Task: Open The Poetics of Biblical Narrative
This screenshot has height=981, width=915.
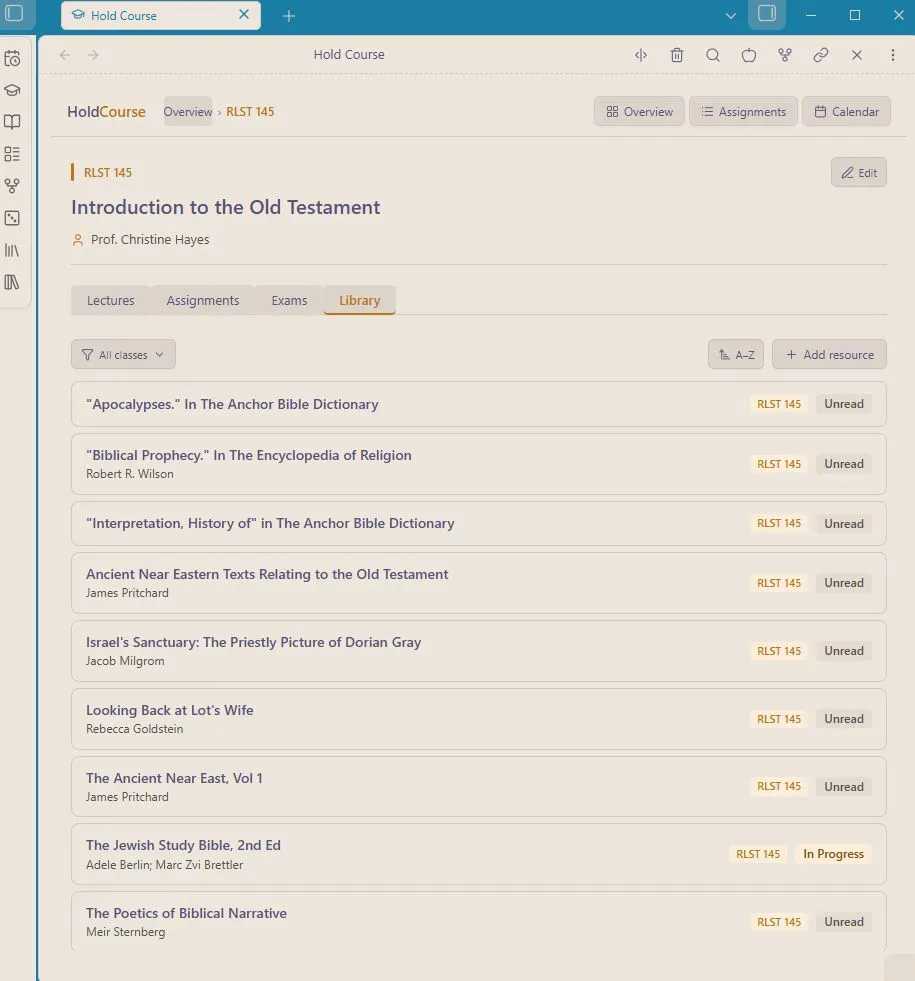Action: (x=478, y=922)
